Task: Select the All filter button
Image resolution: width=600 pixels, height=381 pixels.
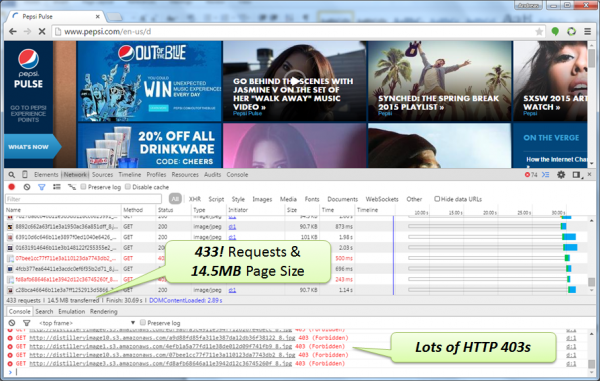Action: tap(175, 199)
